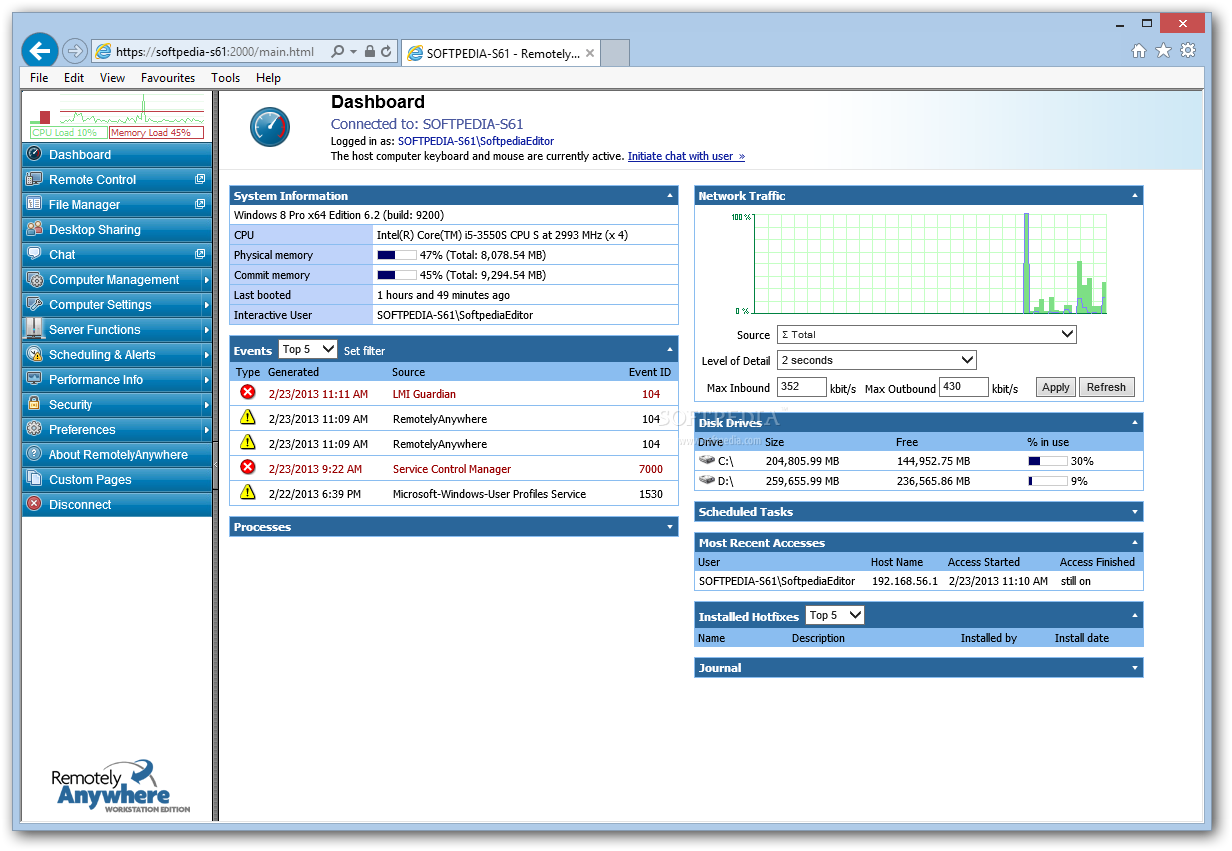Click the network Refresh button
Screen dimensions: 1232x851
tap(1106, 387)
